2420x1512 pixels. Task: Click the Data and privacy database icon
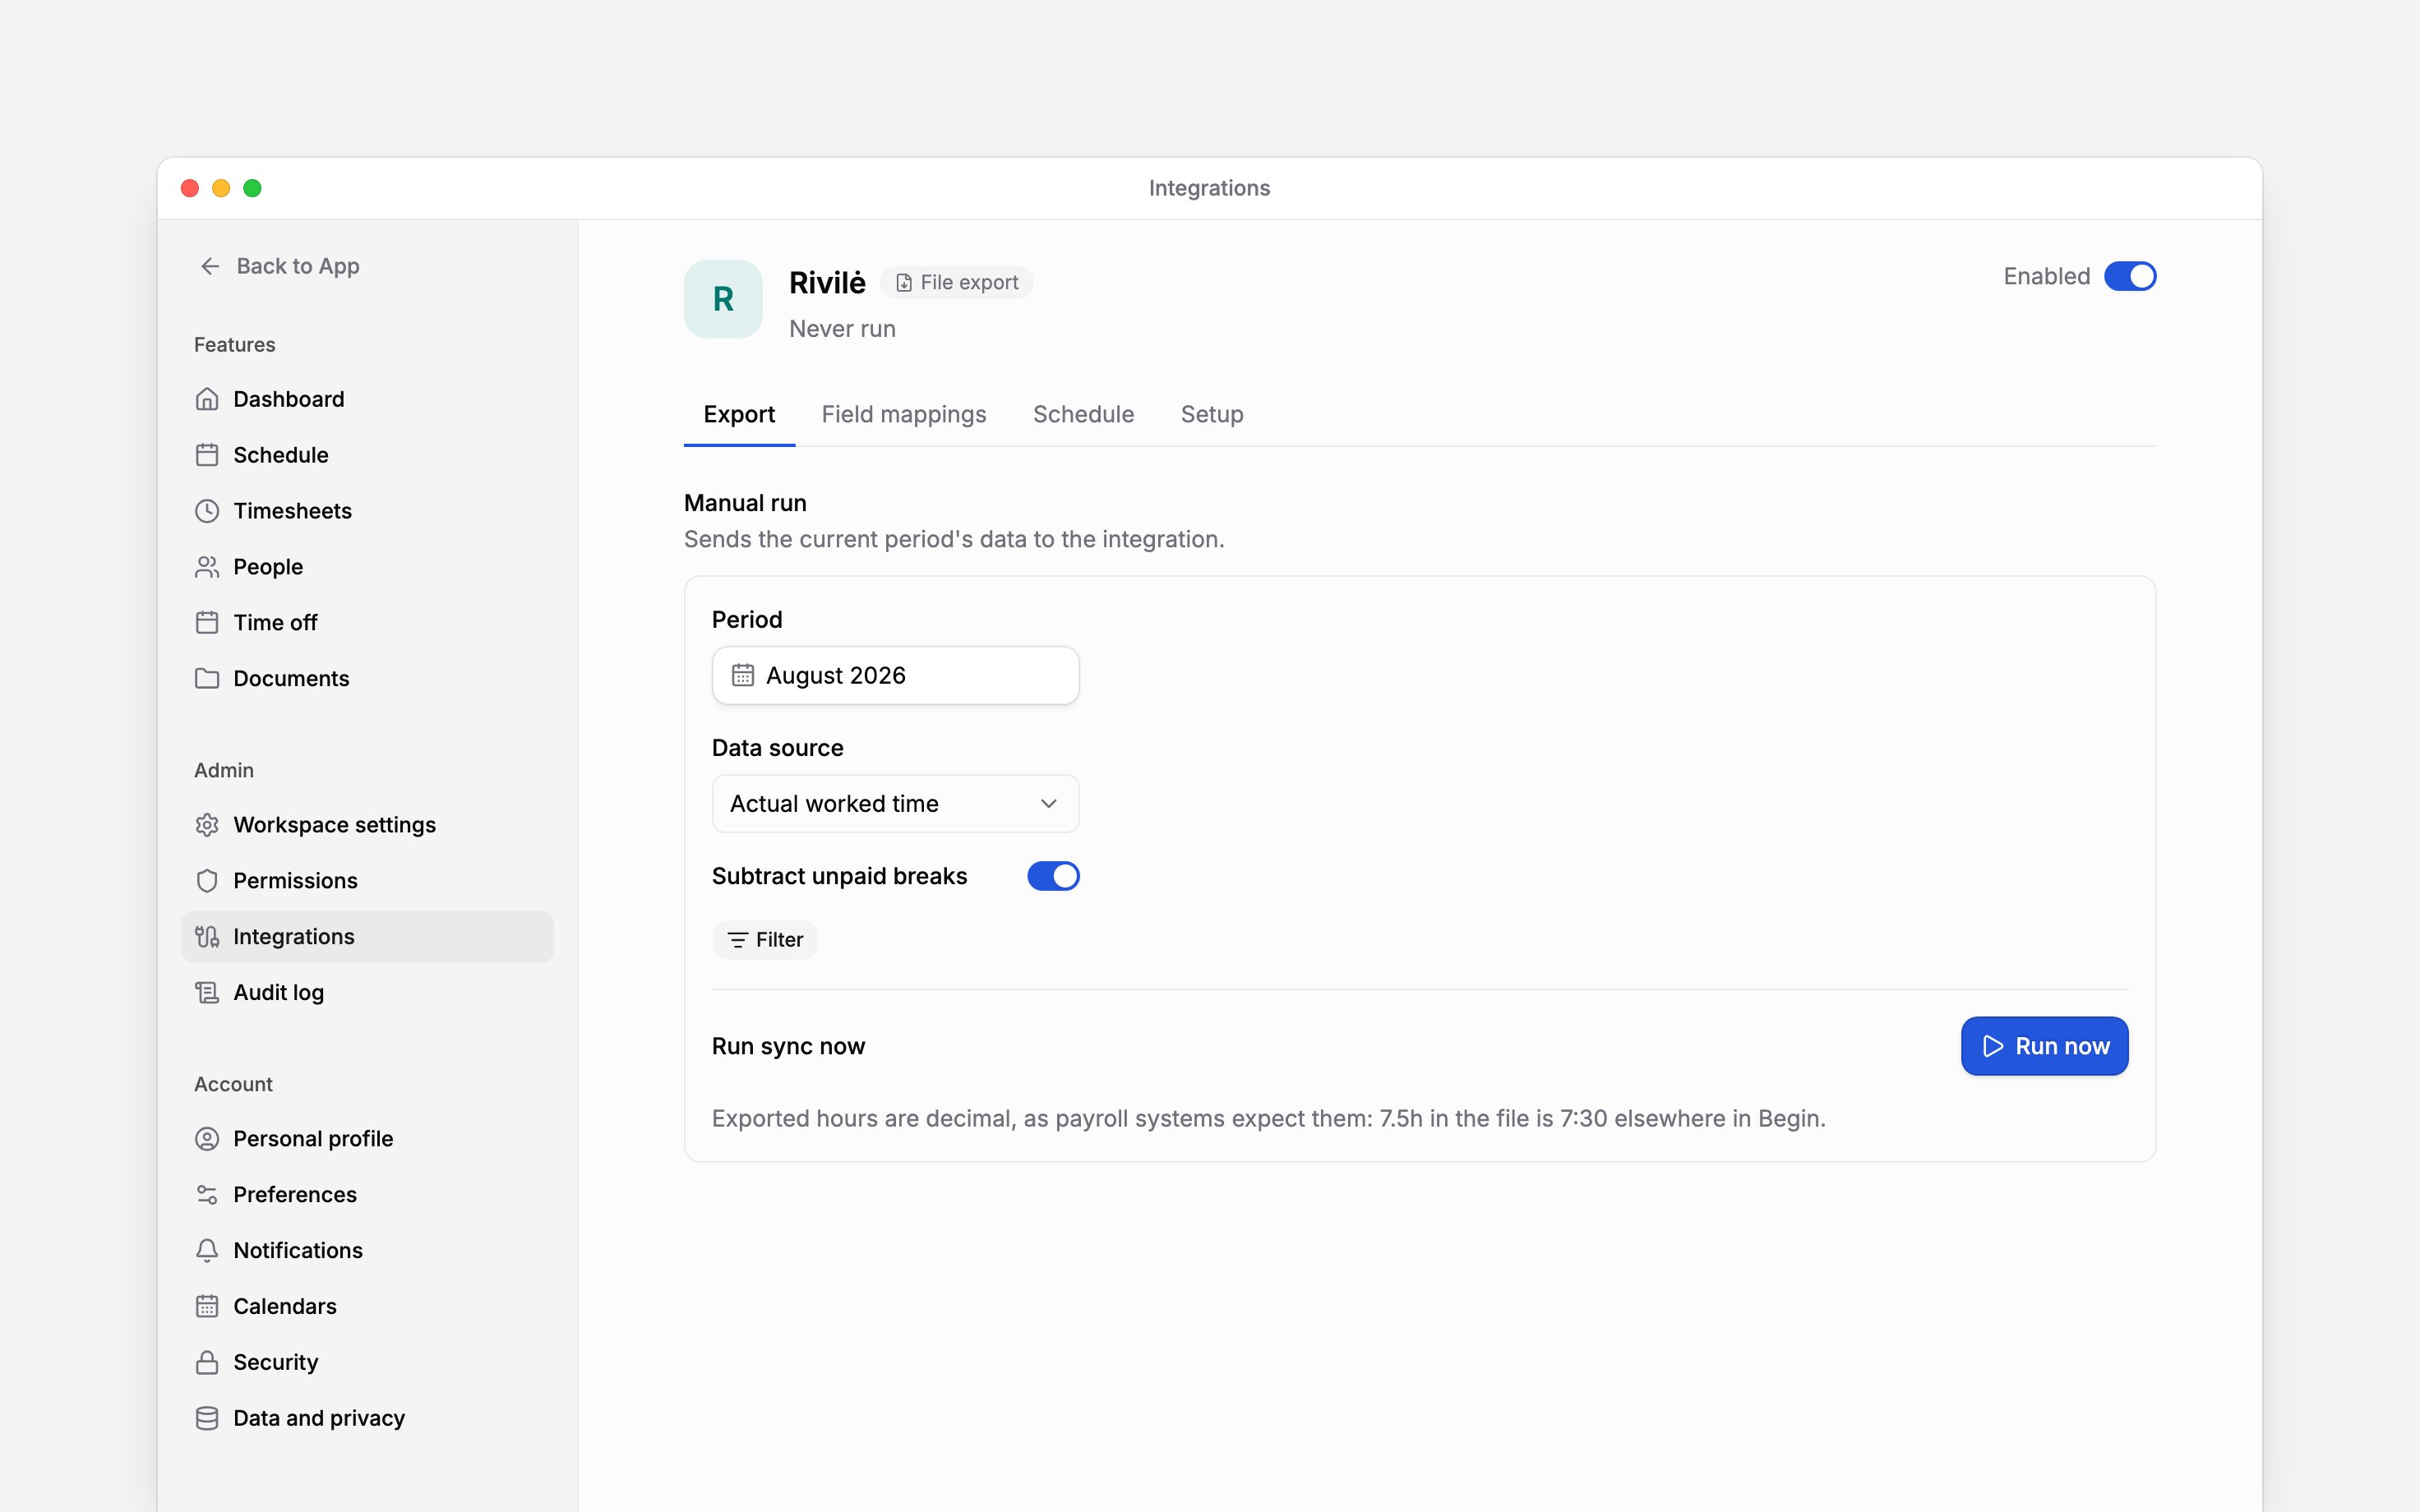[x=207, y=1419]
